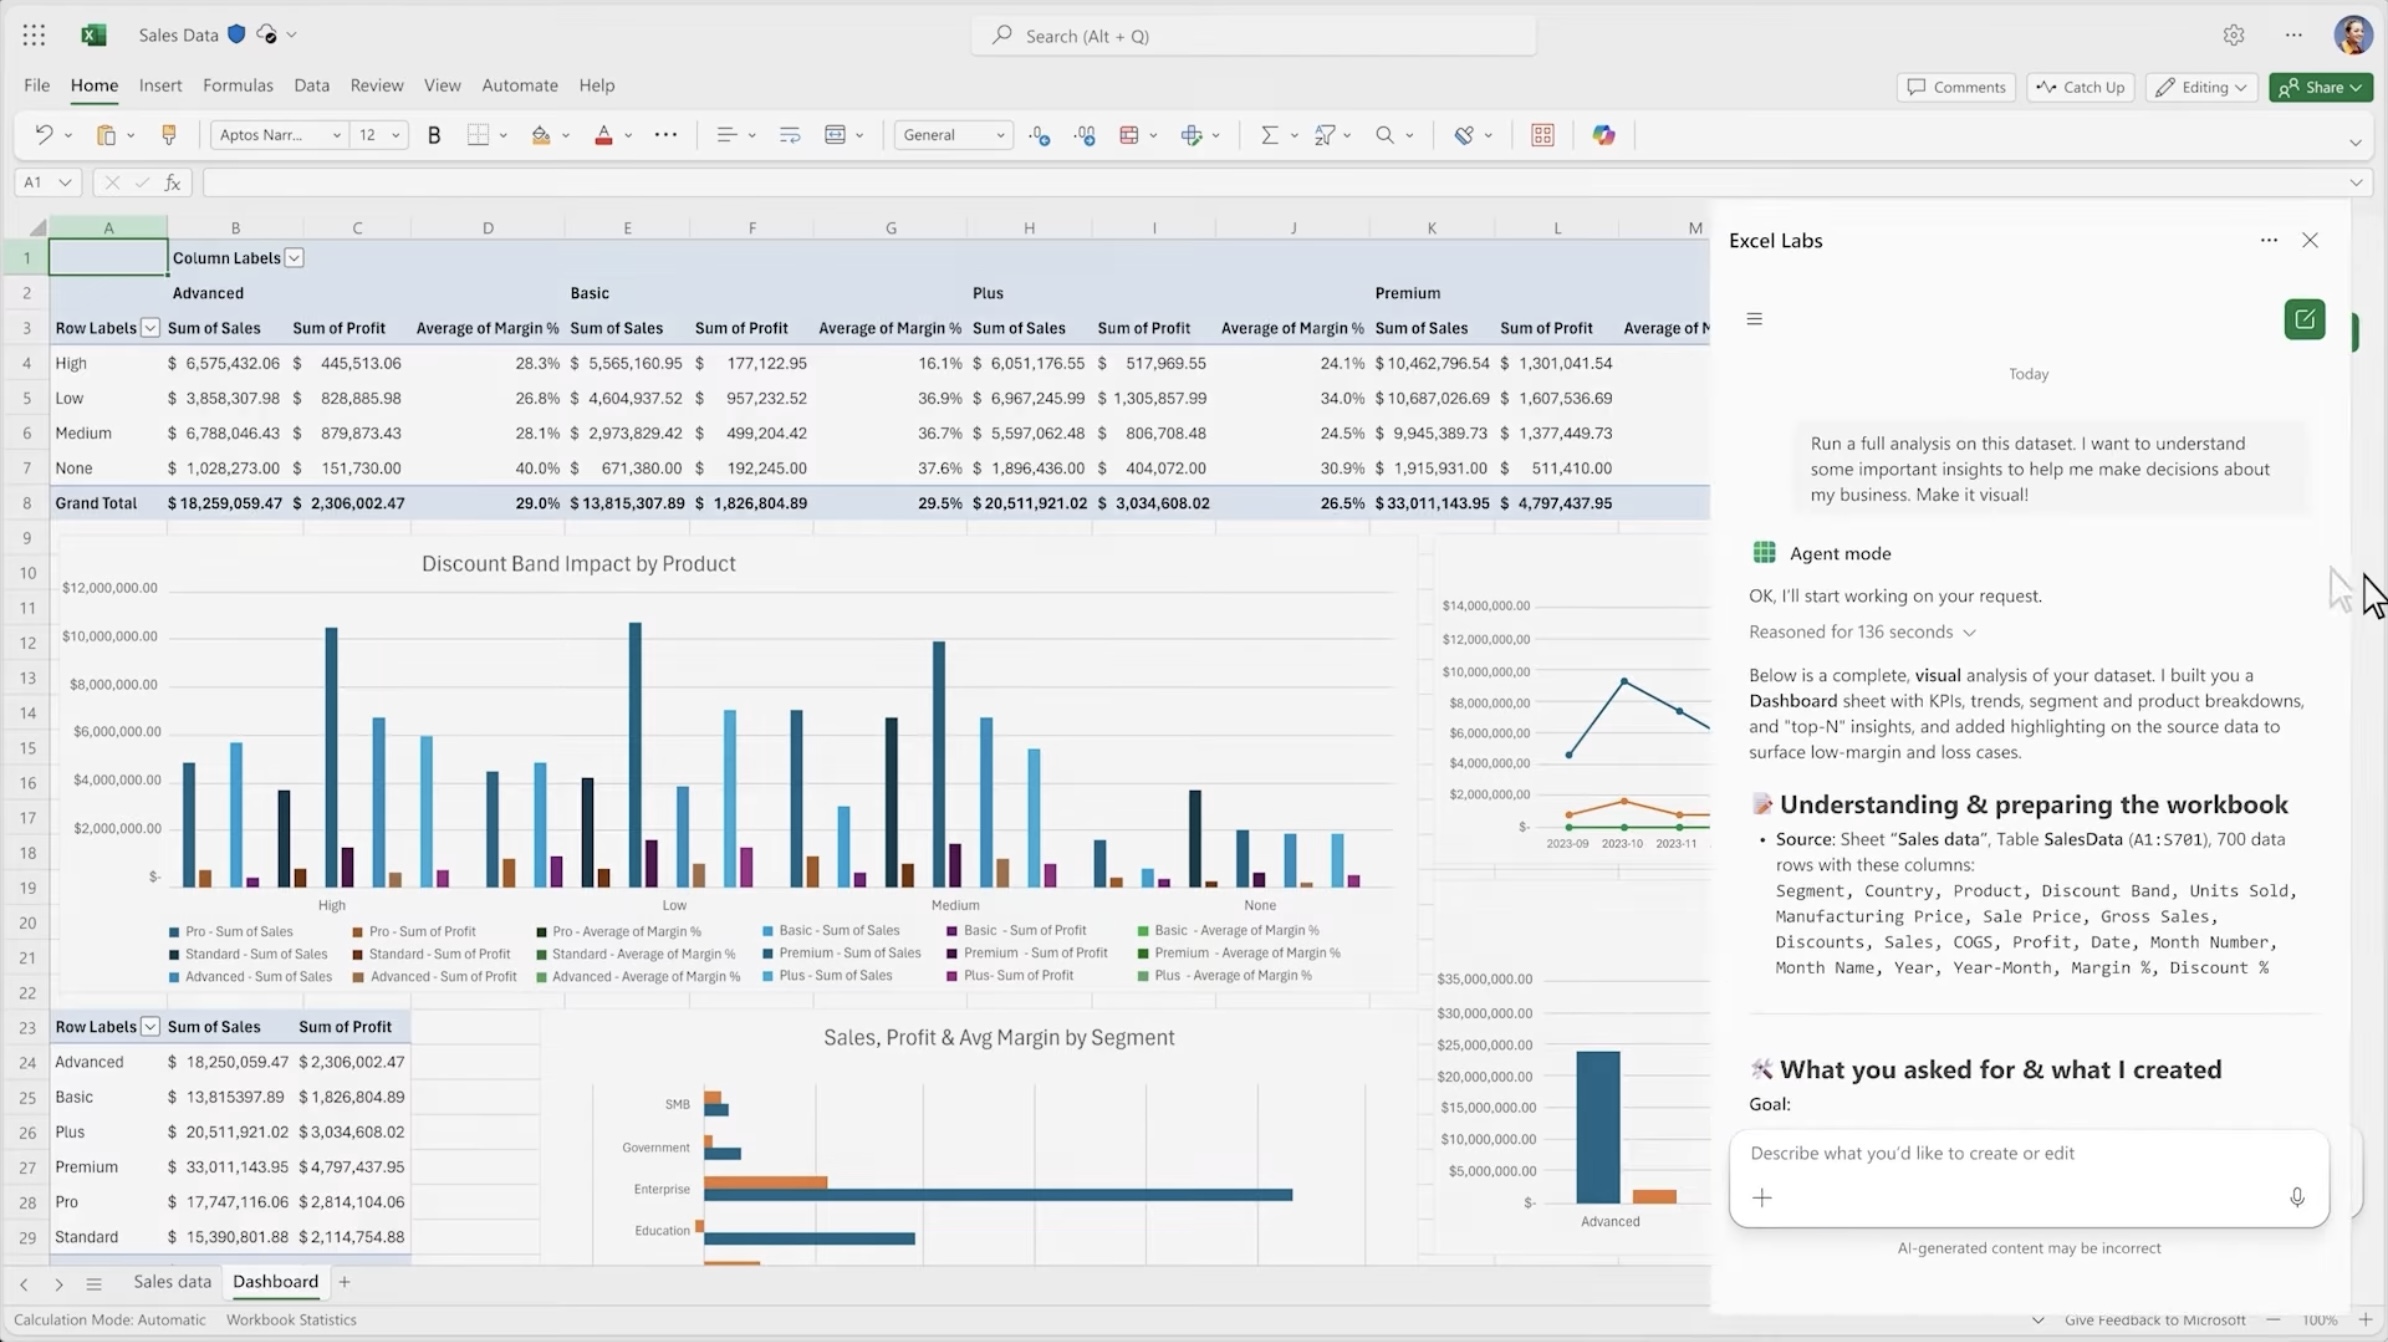2388x1342 pixels.
Task: Open Copilot from the toolbar
Action: (1603, 134)
